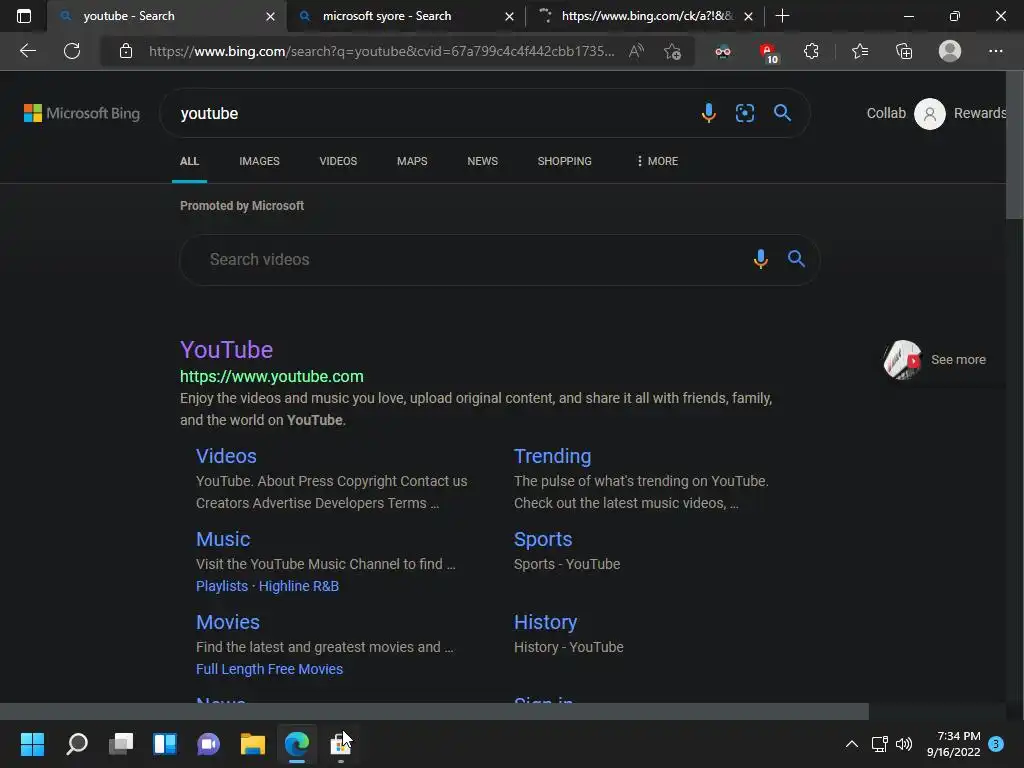Open the YouTube result title
Screen dimensions: 1024x768
pyautogui.click(x=227, y=349)
